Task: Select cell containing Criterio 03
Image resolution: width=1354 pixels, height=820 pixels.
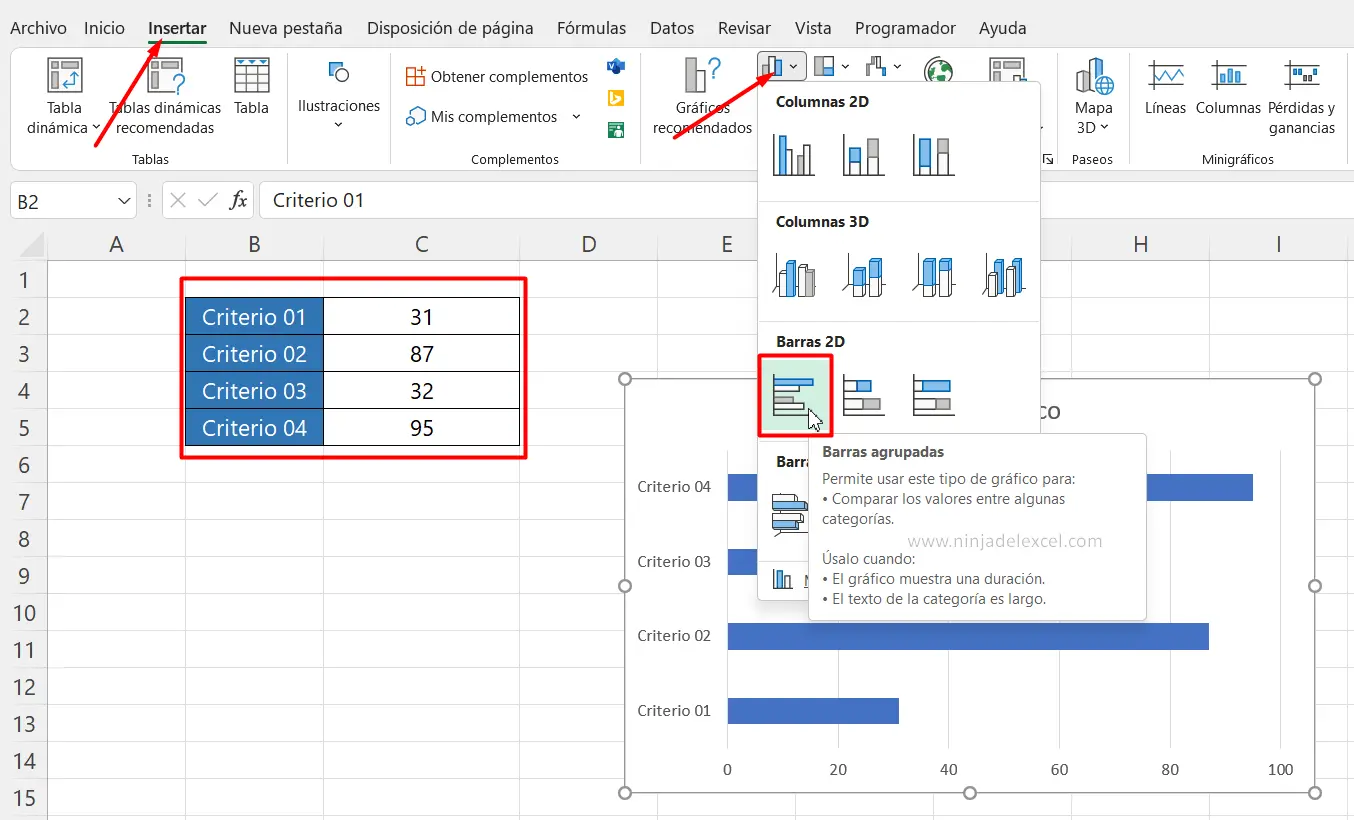Action: 254,391
